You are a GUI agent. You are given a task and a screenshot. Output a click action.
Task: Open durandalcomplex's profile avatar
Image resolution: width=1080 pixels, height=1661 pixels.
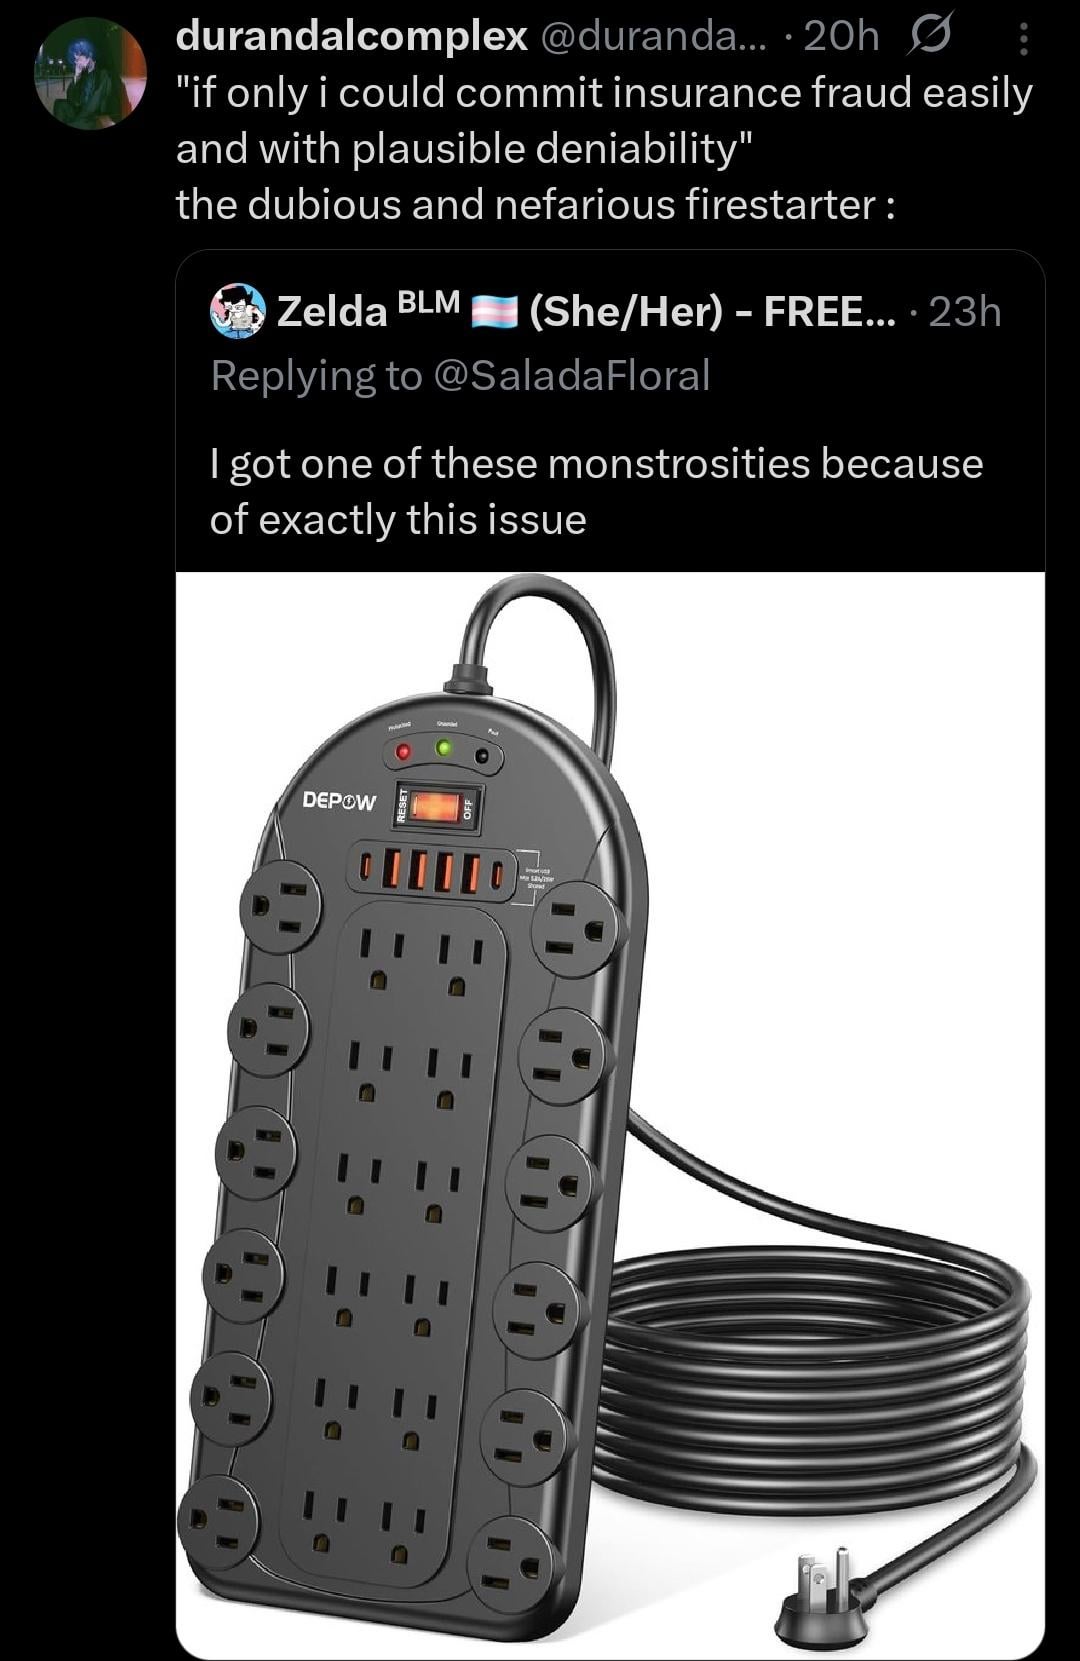coord(90,72)
